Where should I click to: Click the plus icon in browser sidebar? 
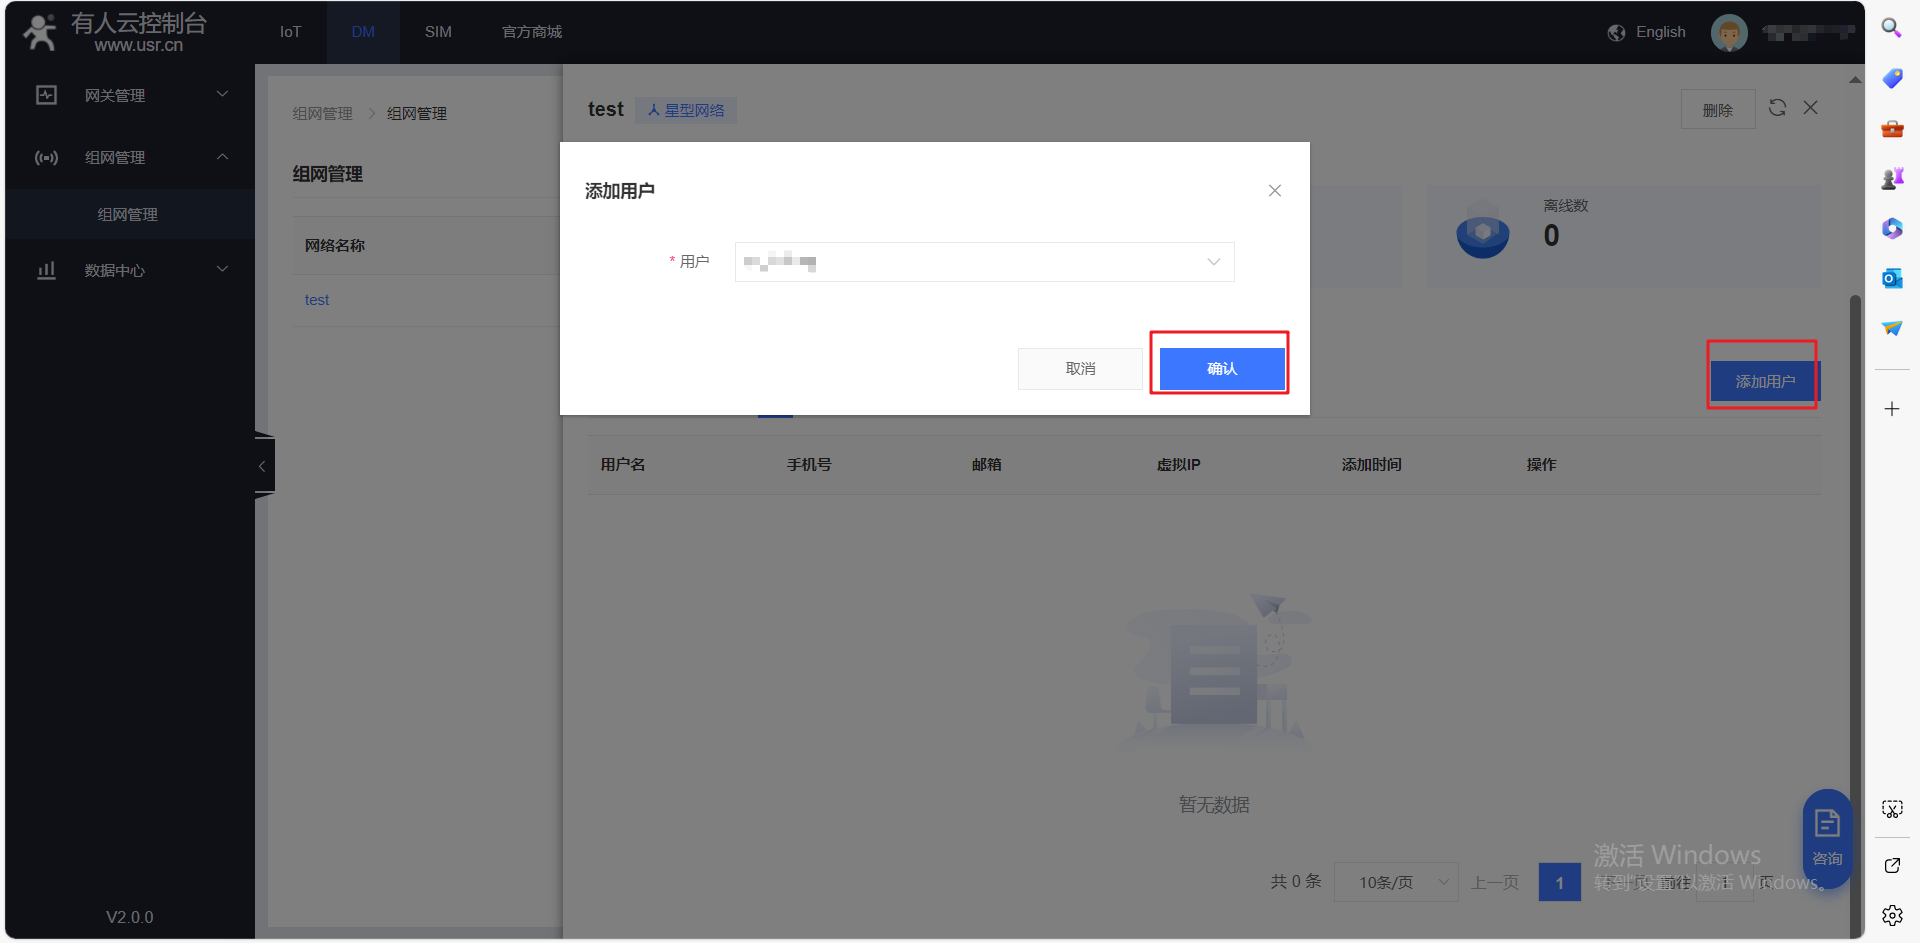(x=1891, y=409)
